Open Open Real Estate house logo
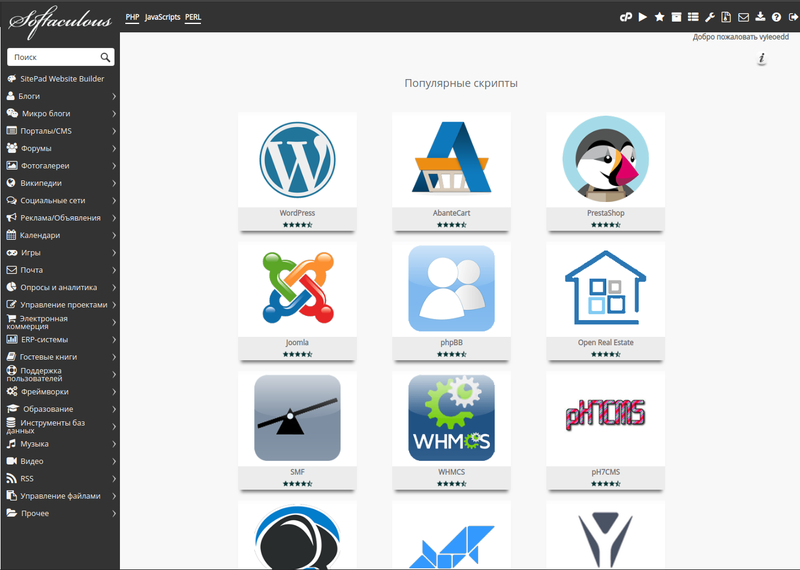Image resolution: width=800 pixels, height=570 pixels. pyautogui.click(x=606, y=287)
